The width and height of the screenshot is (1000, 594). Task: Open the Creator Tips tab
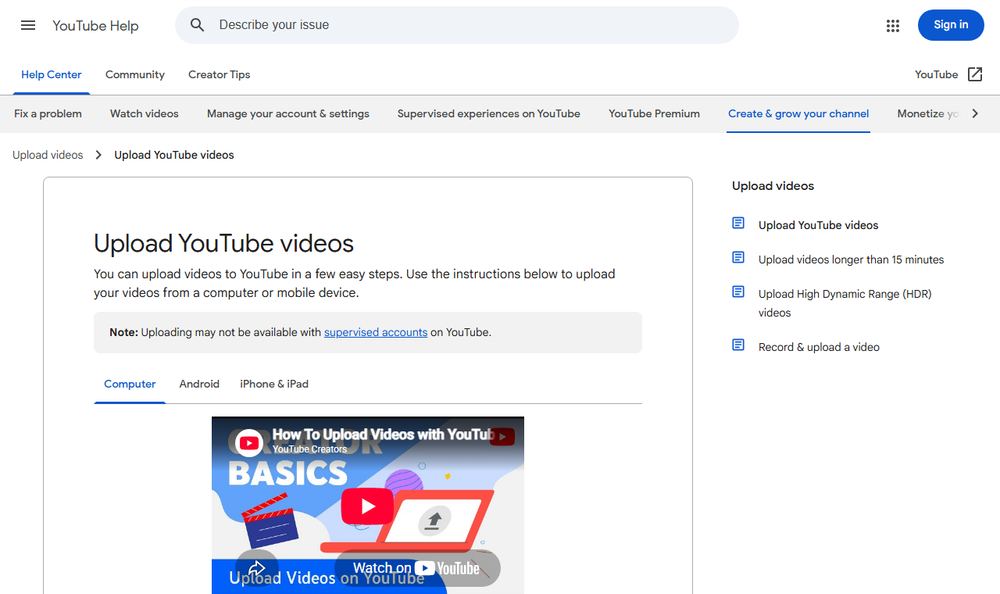click(219, 75)
